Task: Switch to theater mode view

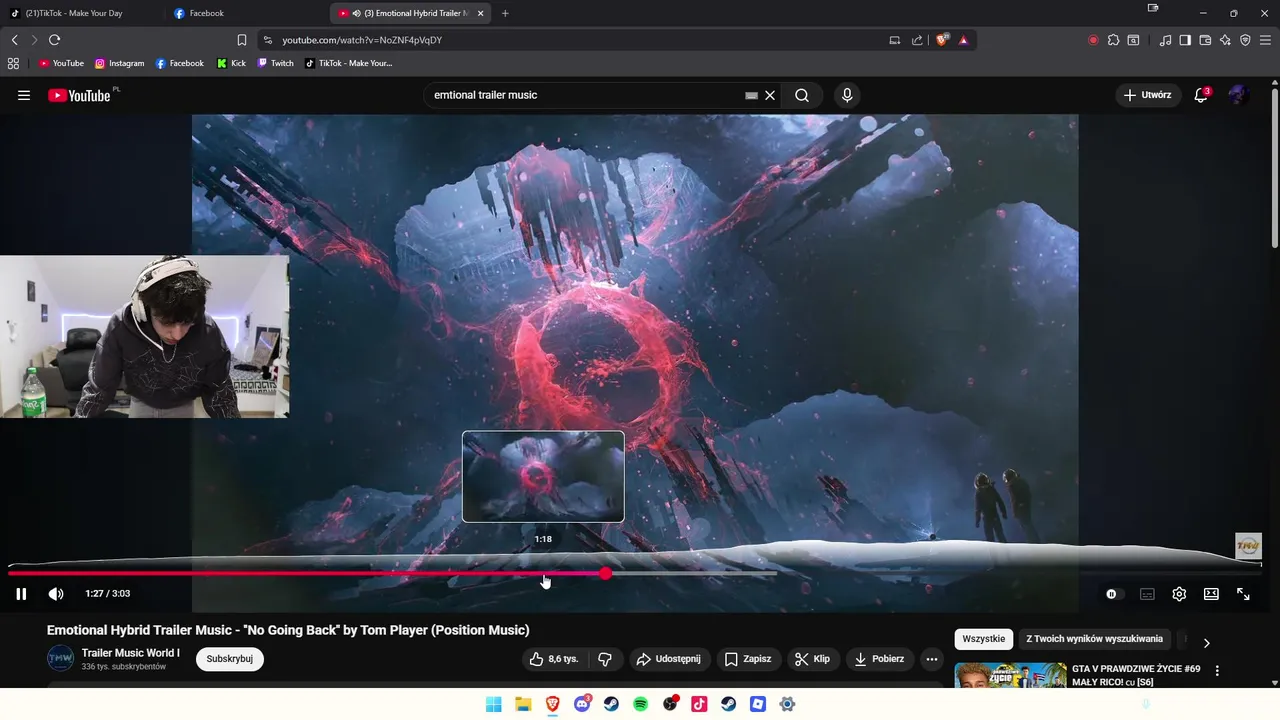Action: point(1211,594)
